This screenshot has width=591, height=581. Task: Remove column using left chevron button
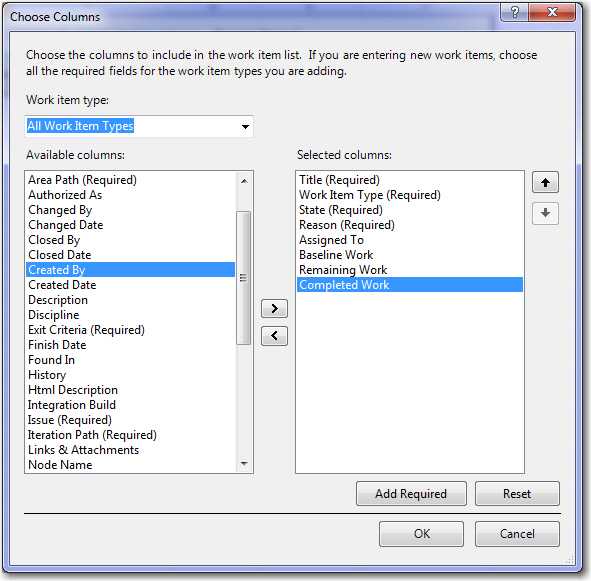[274, 336]
